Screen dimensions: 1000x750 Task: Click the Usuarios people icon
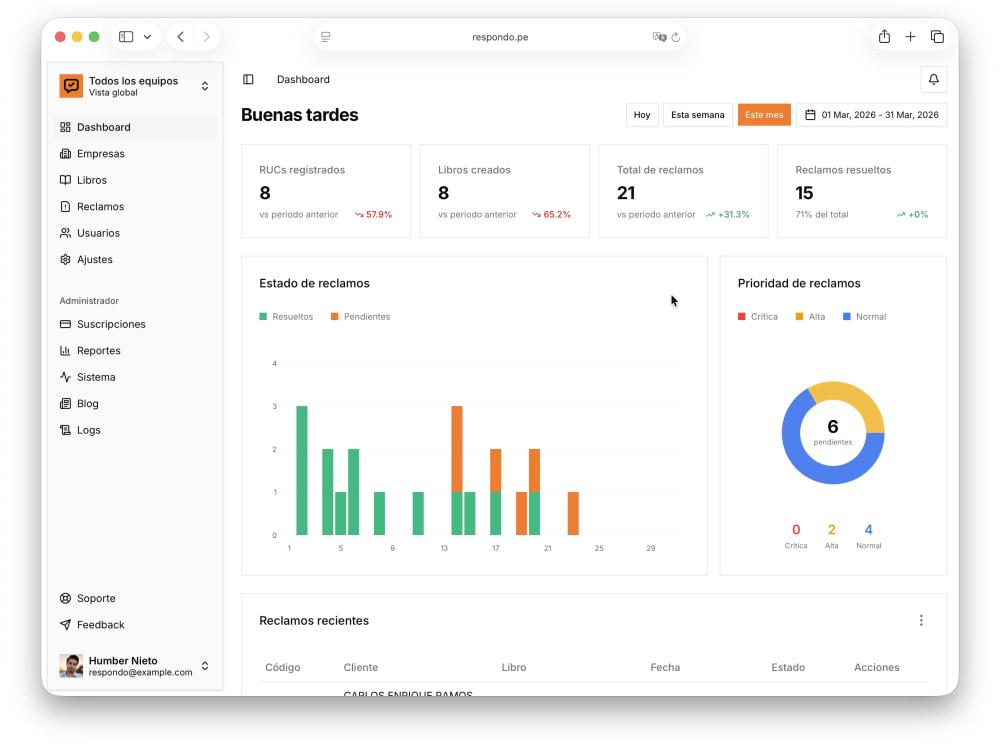[x=65, y=233]
